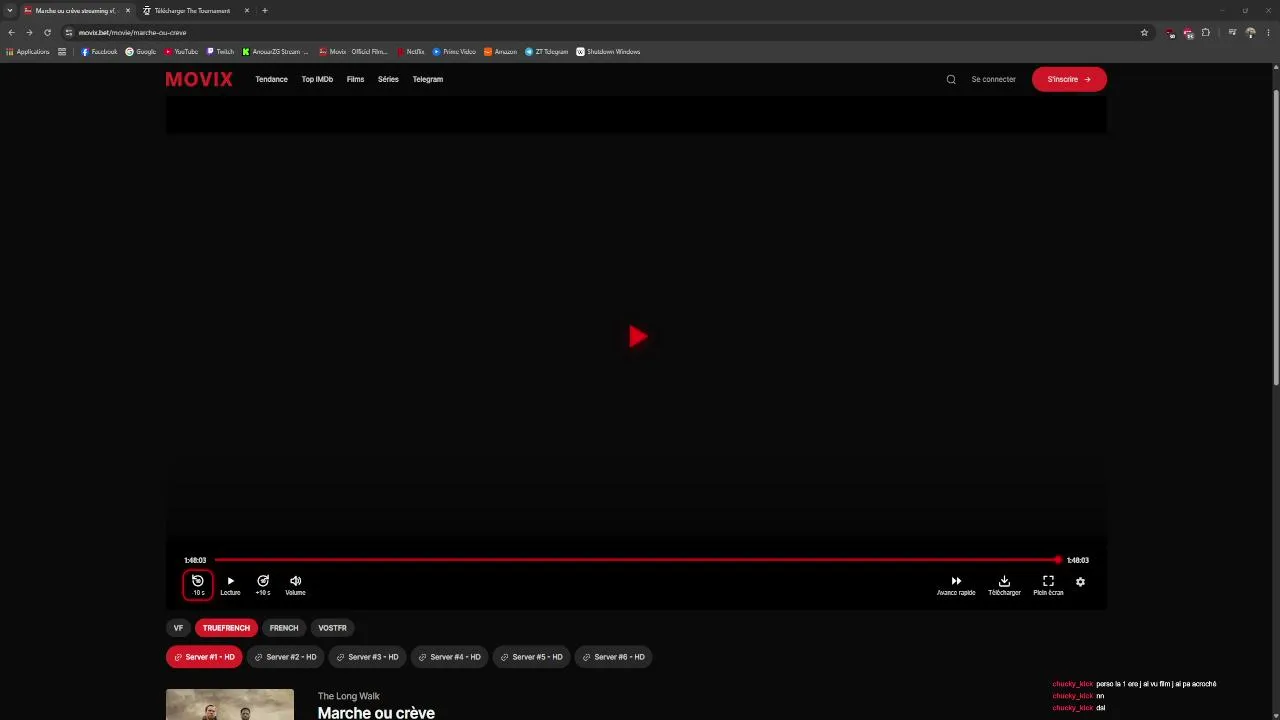
Task: Select the TRUEFRENCH language option
Action: tap(226, 628)
